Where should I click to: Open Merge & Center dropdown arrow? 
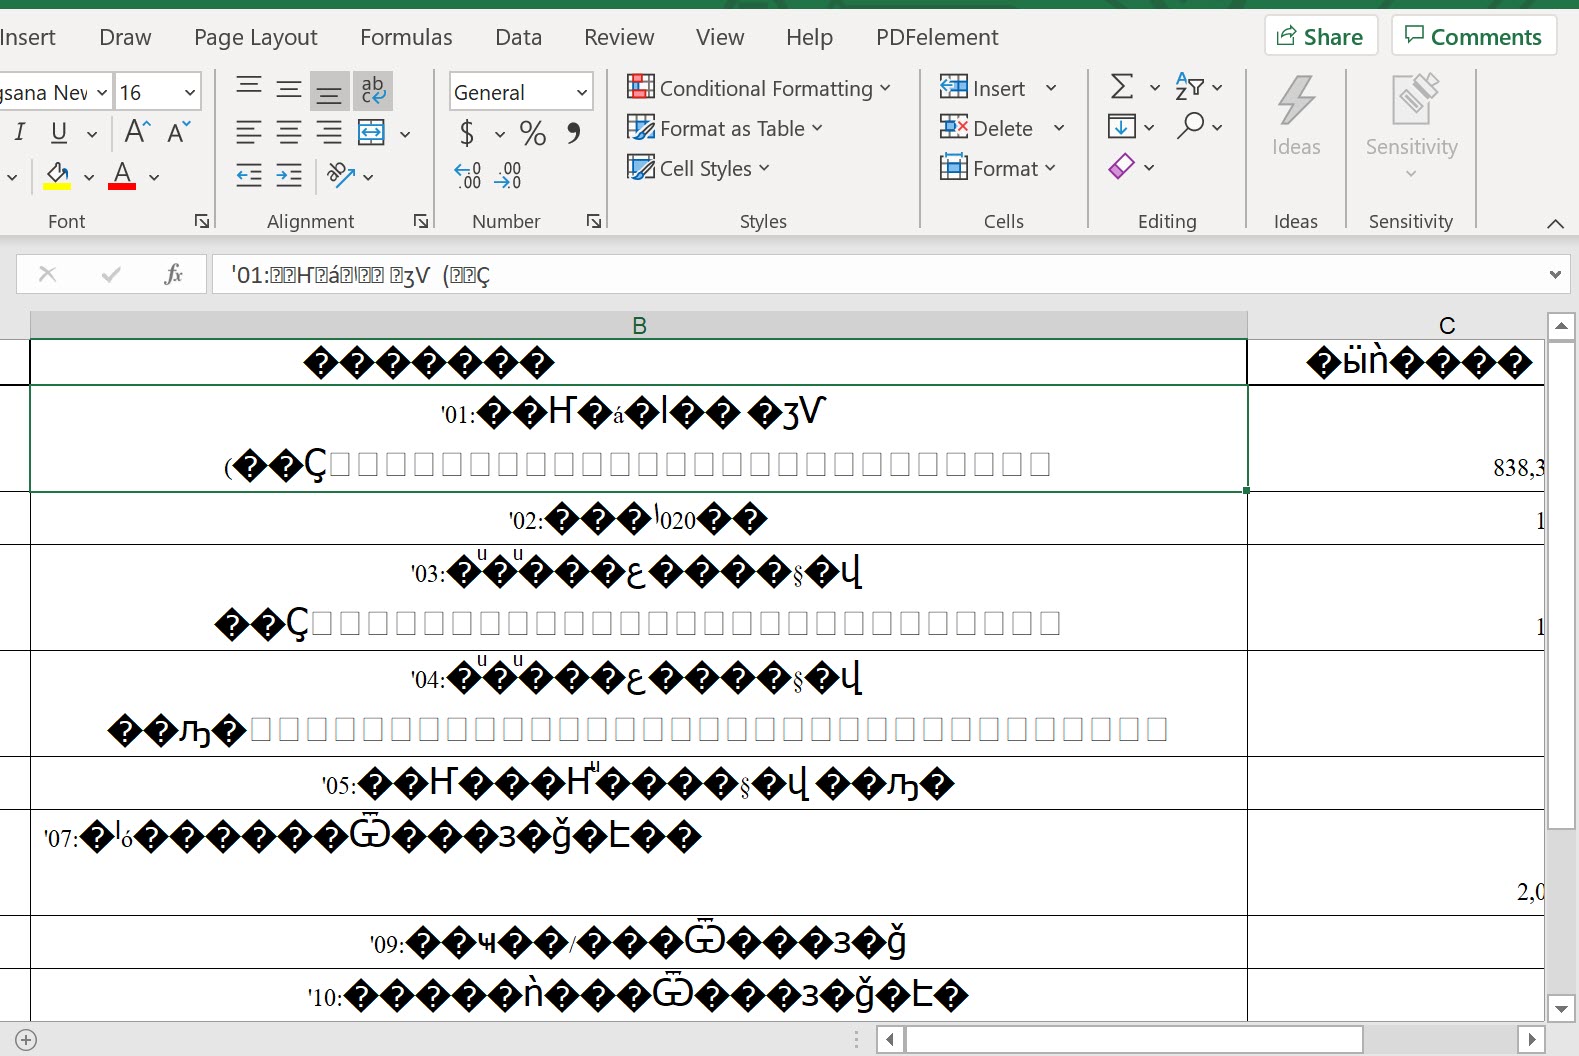coord(405,133)
